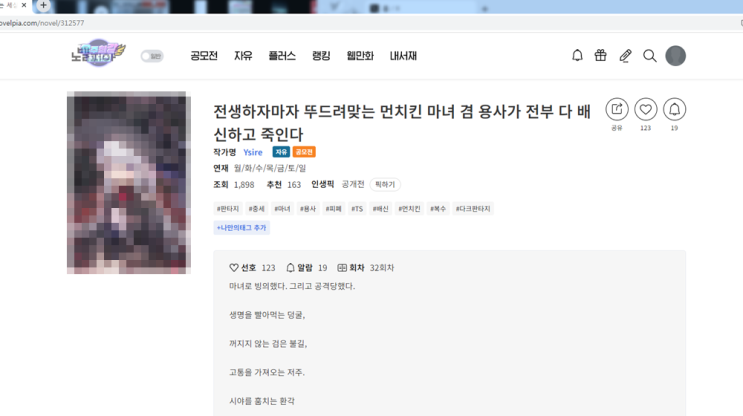Click the novel title heading
Viewport: 743px width, 416px height.
[x=402, y=123]
